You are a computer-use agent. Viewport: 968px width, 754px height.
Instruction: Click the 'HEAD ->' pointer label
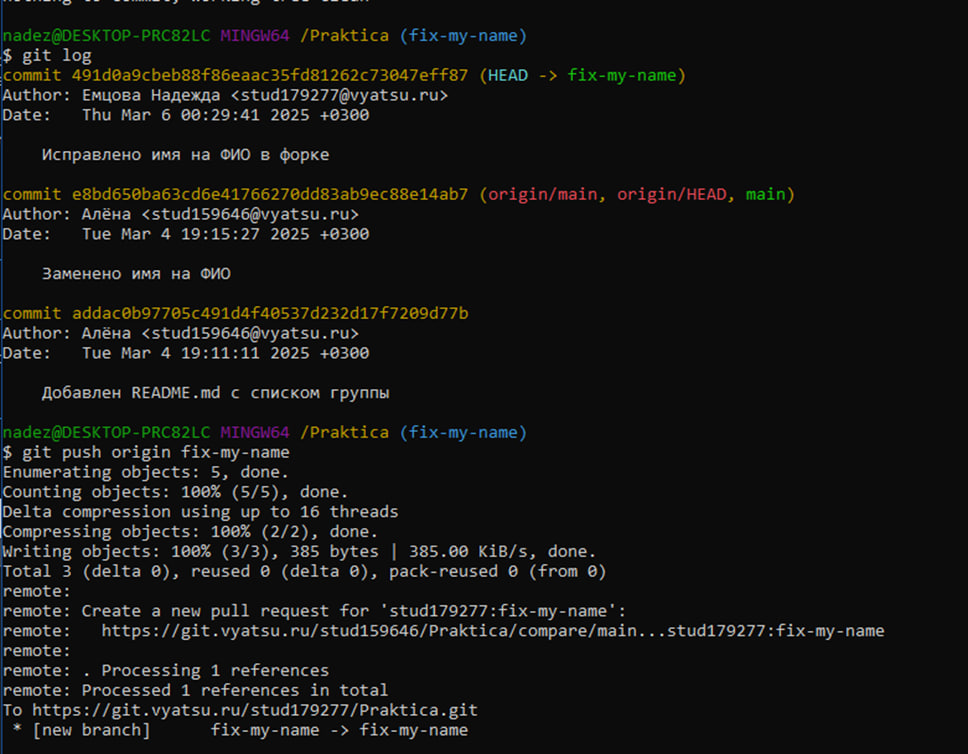click(x=523, y=76)
